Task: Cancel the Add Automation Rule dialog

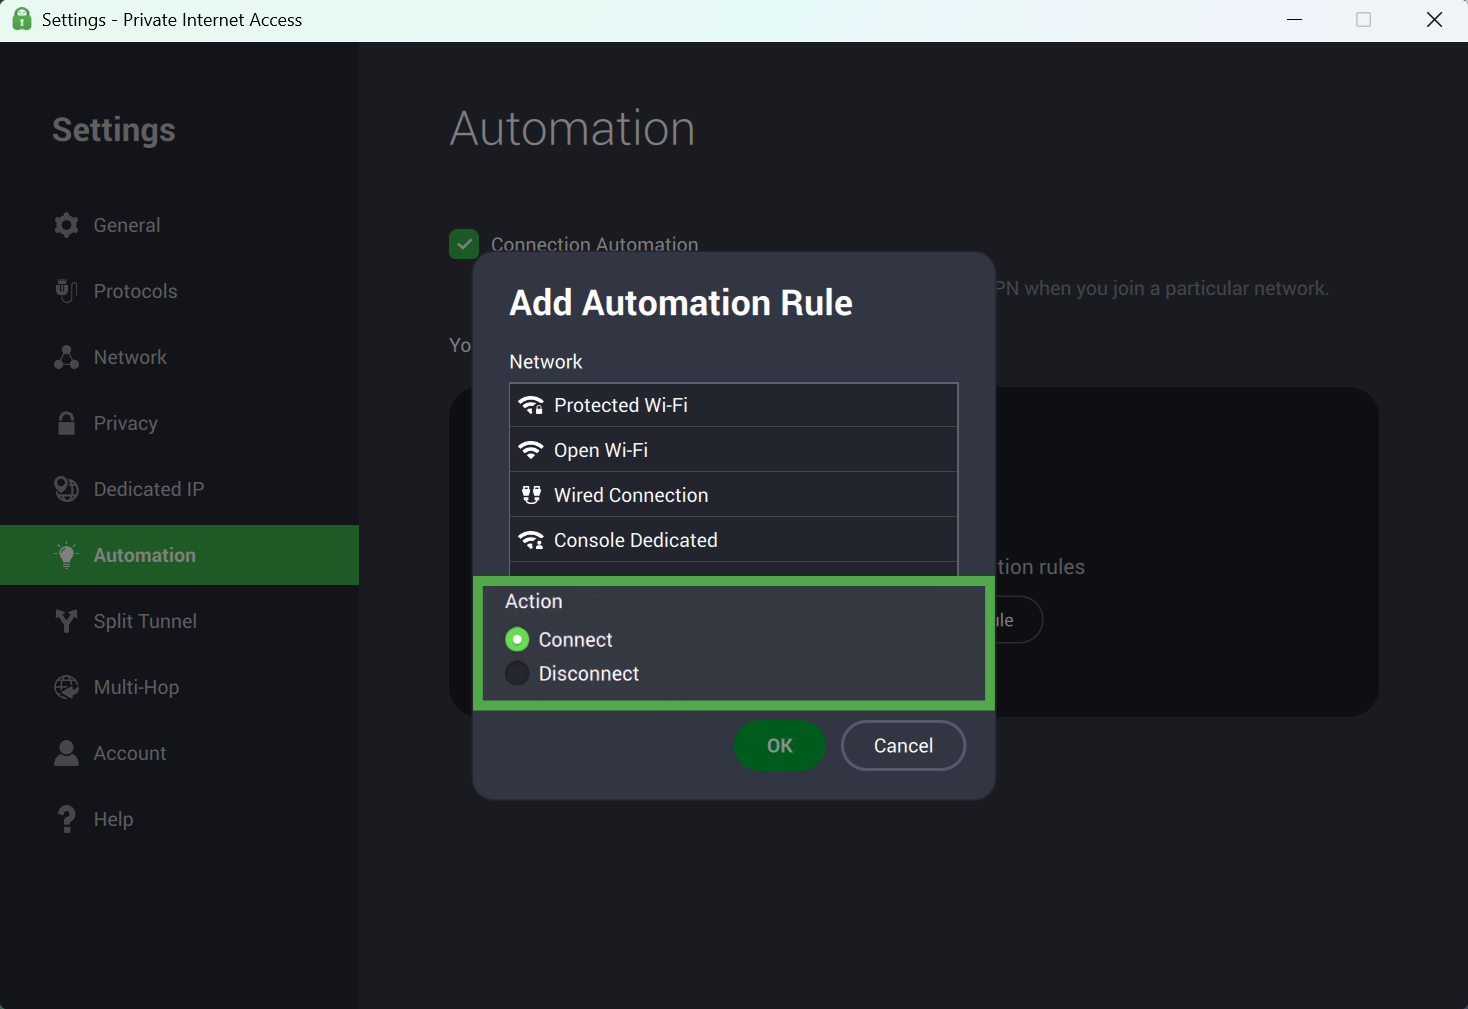Action: tap(904, 746)
